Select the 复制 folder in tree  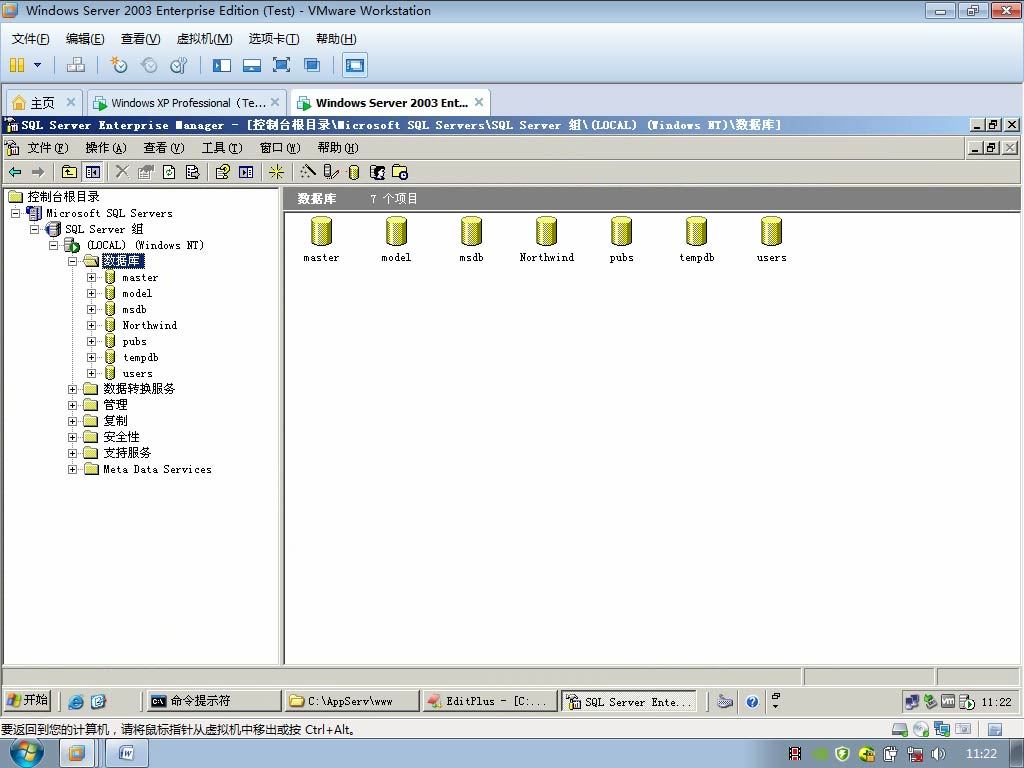[x=115, y=421]
